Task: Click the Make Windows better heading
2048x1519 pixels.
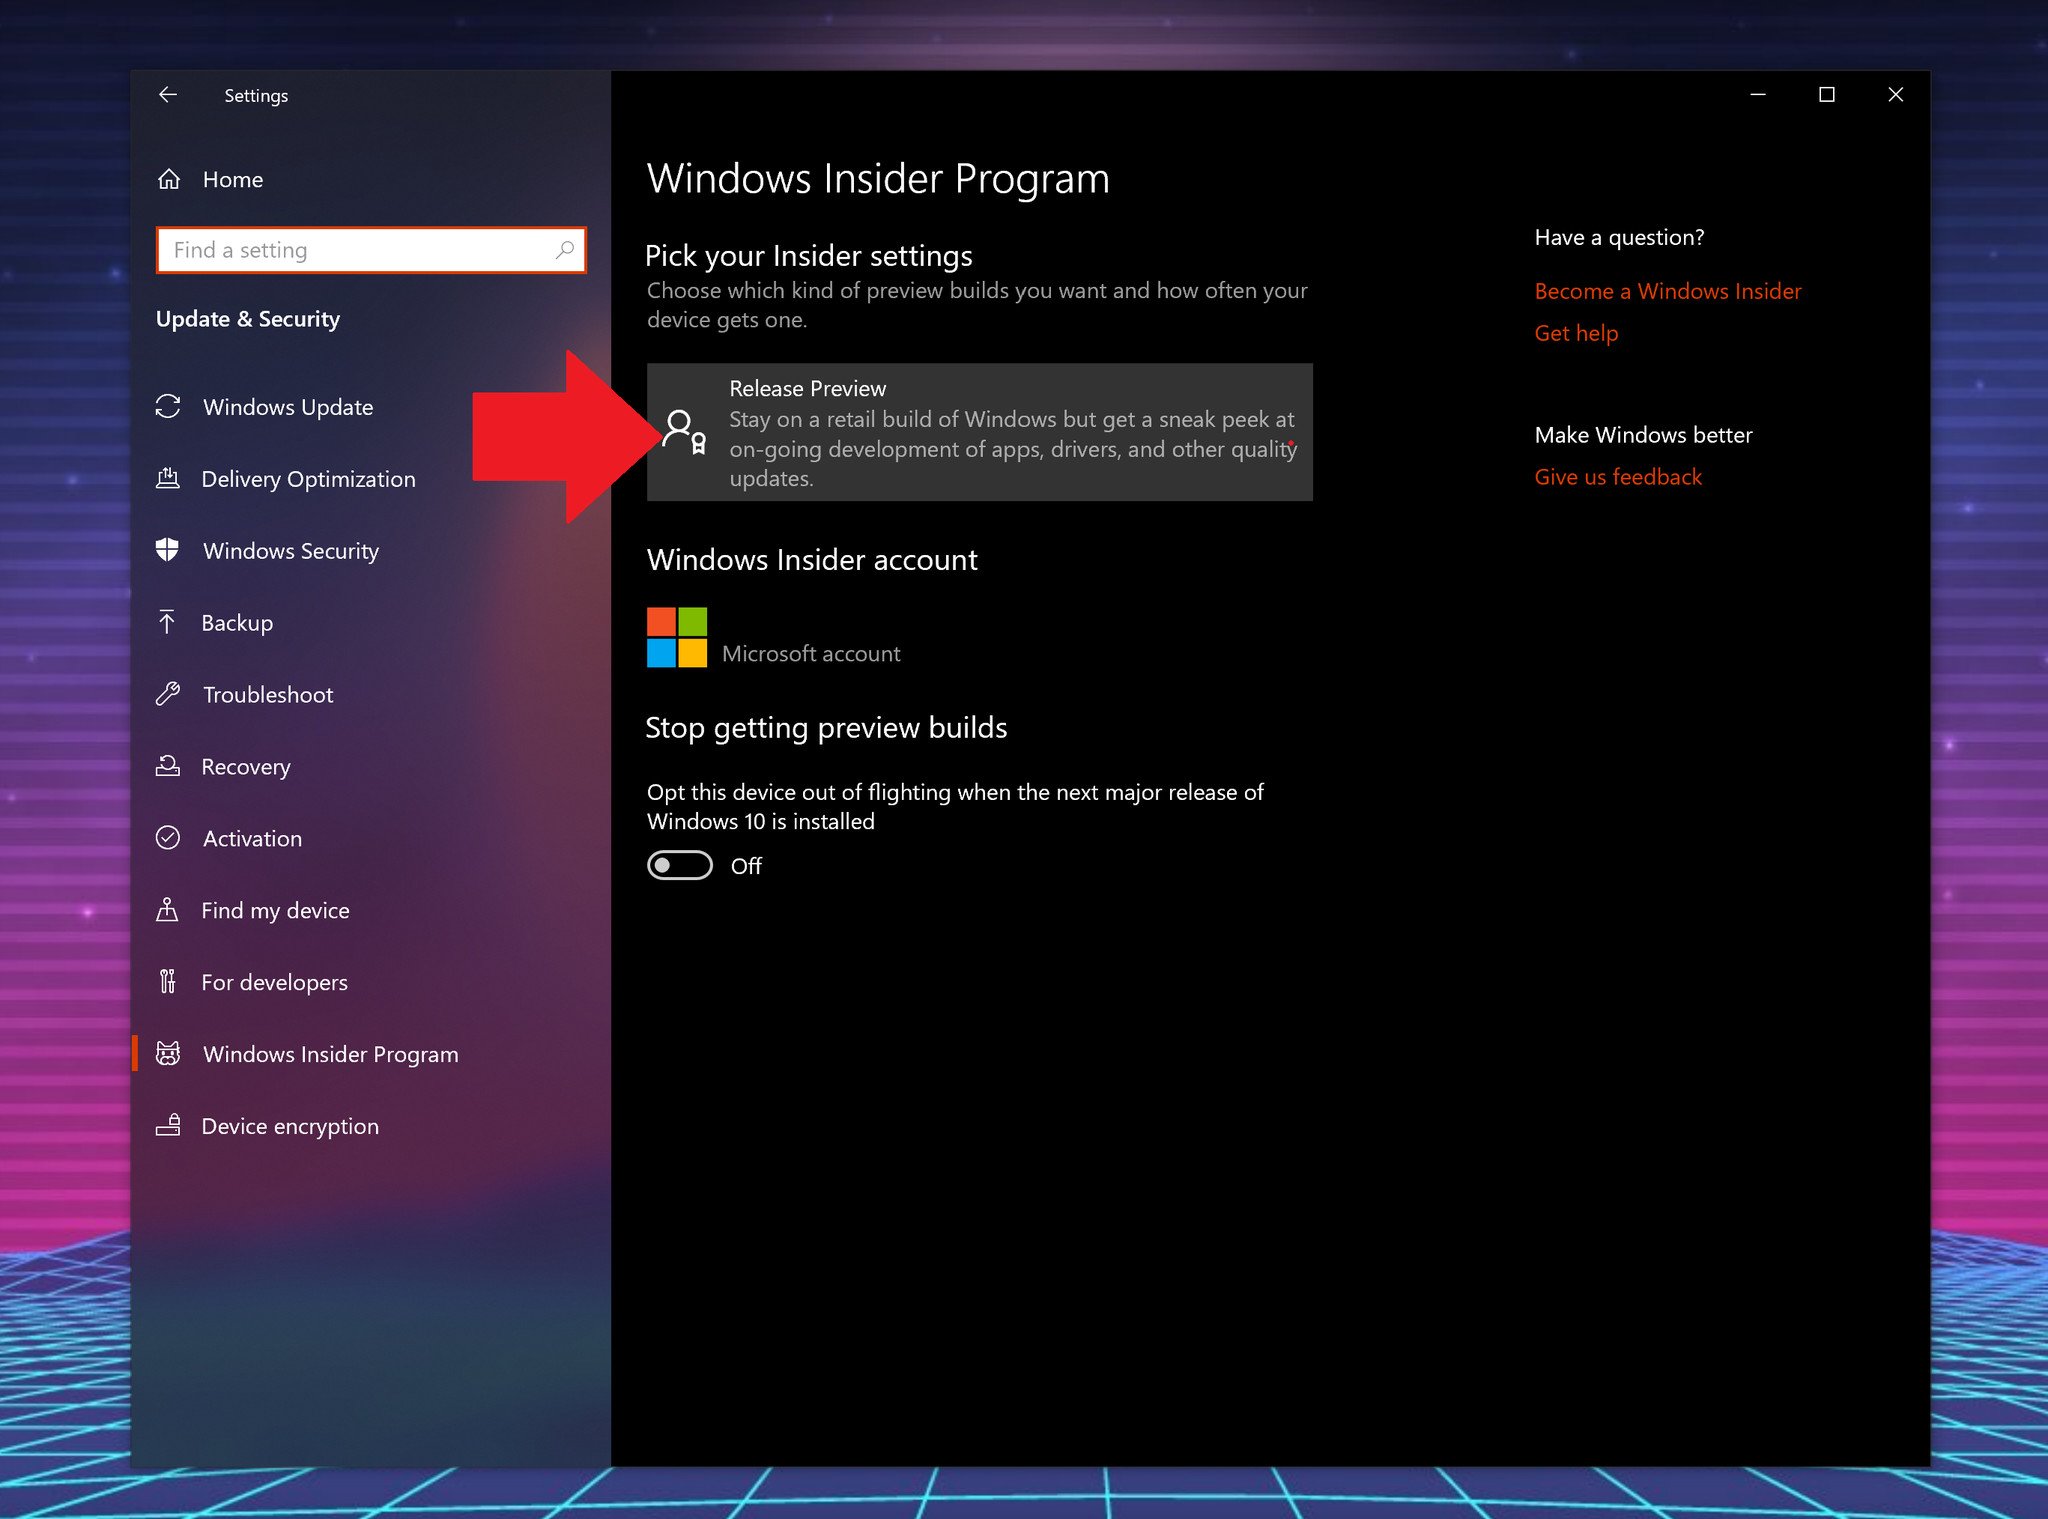Action: (x=1643, y=435)
